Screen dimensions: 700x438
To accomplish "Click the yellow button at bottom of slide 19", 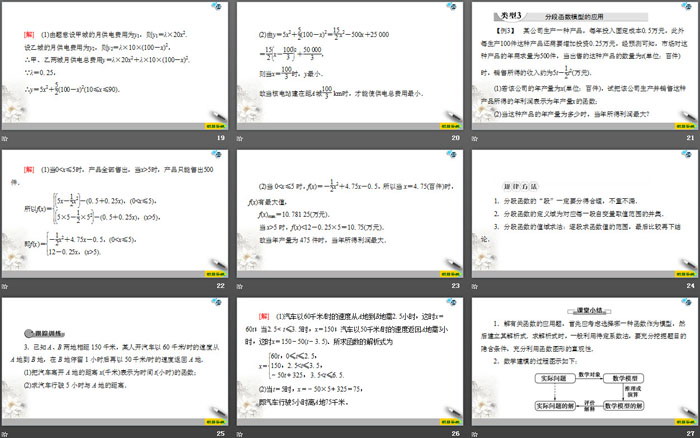I will (215, 126).
